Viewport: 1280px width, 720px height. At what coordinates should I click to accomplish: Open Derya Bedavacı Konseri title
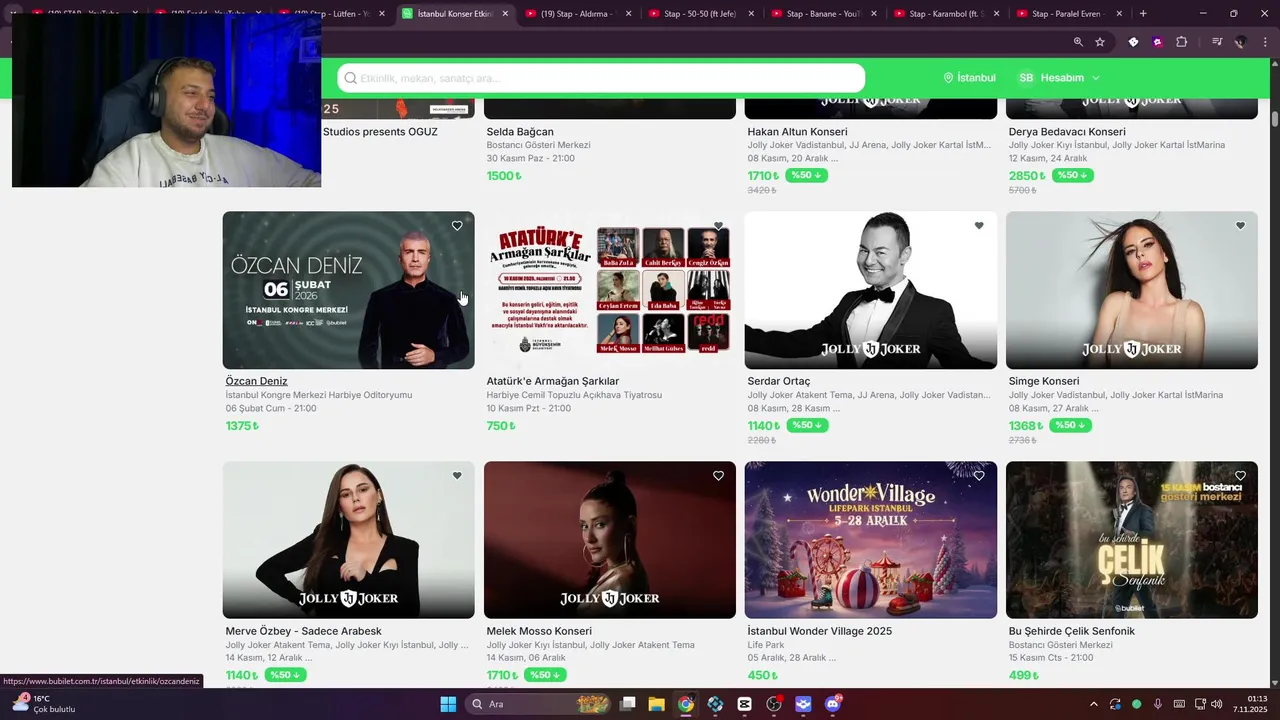(x=1067, y=132)
